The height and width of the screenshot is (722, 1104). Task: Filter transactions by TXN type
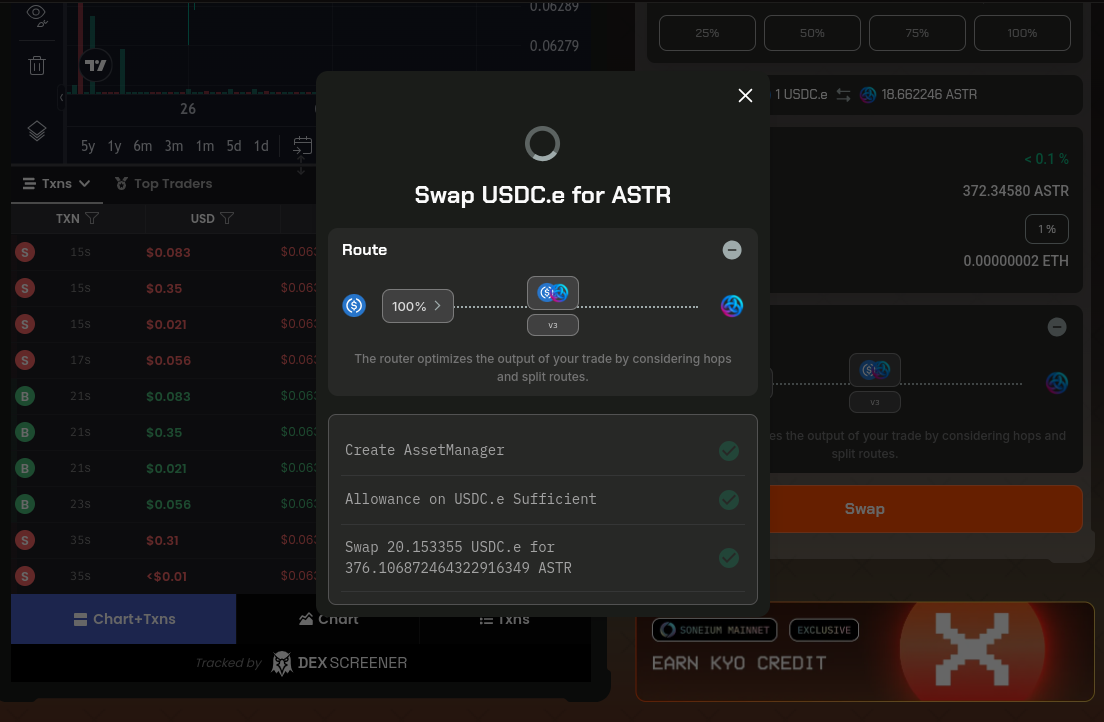click(92, 218)
